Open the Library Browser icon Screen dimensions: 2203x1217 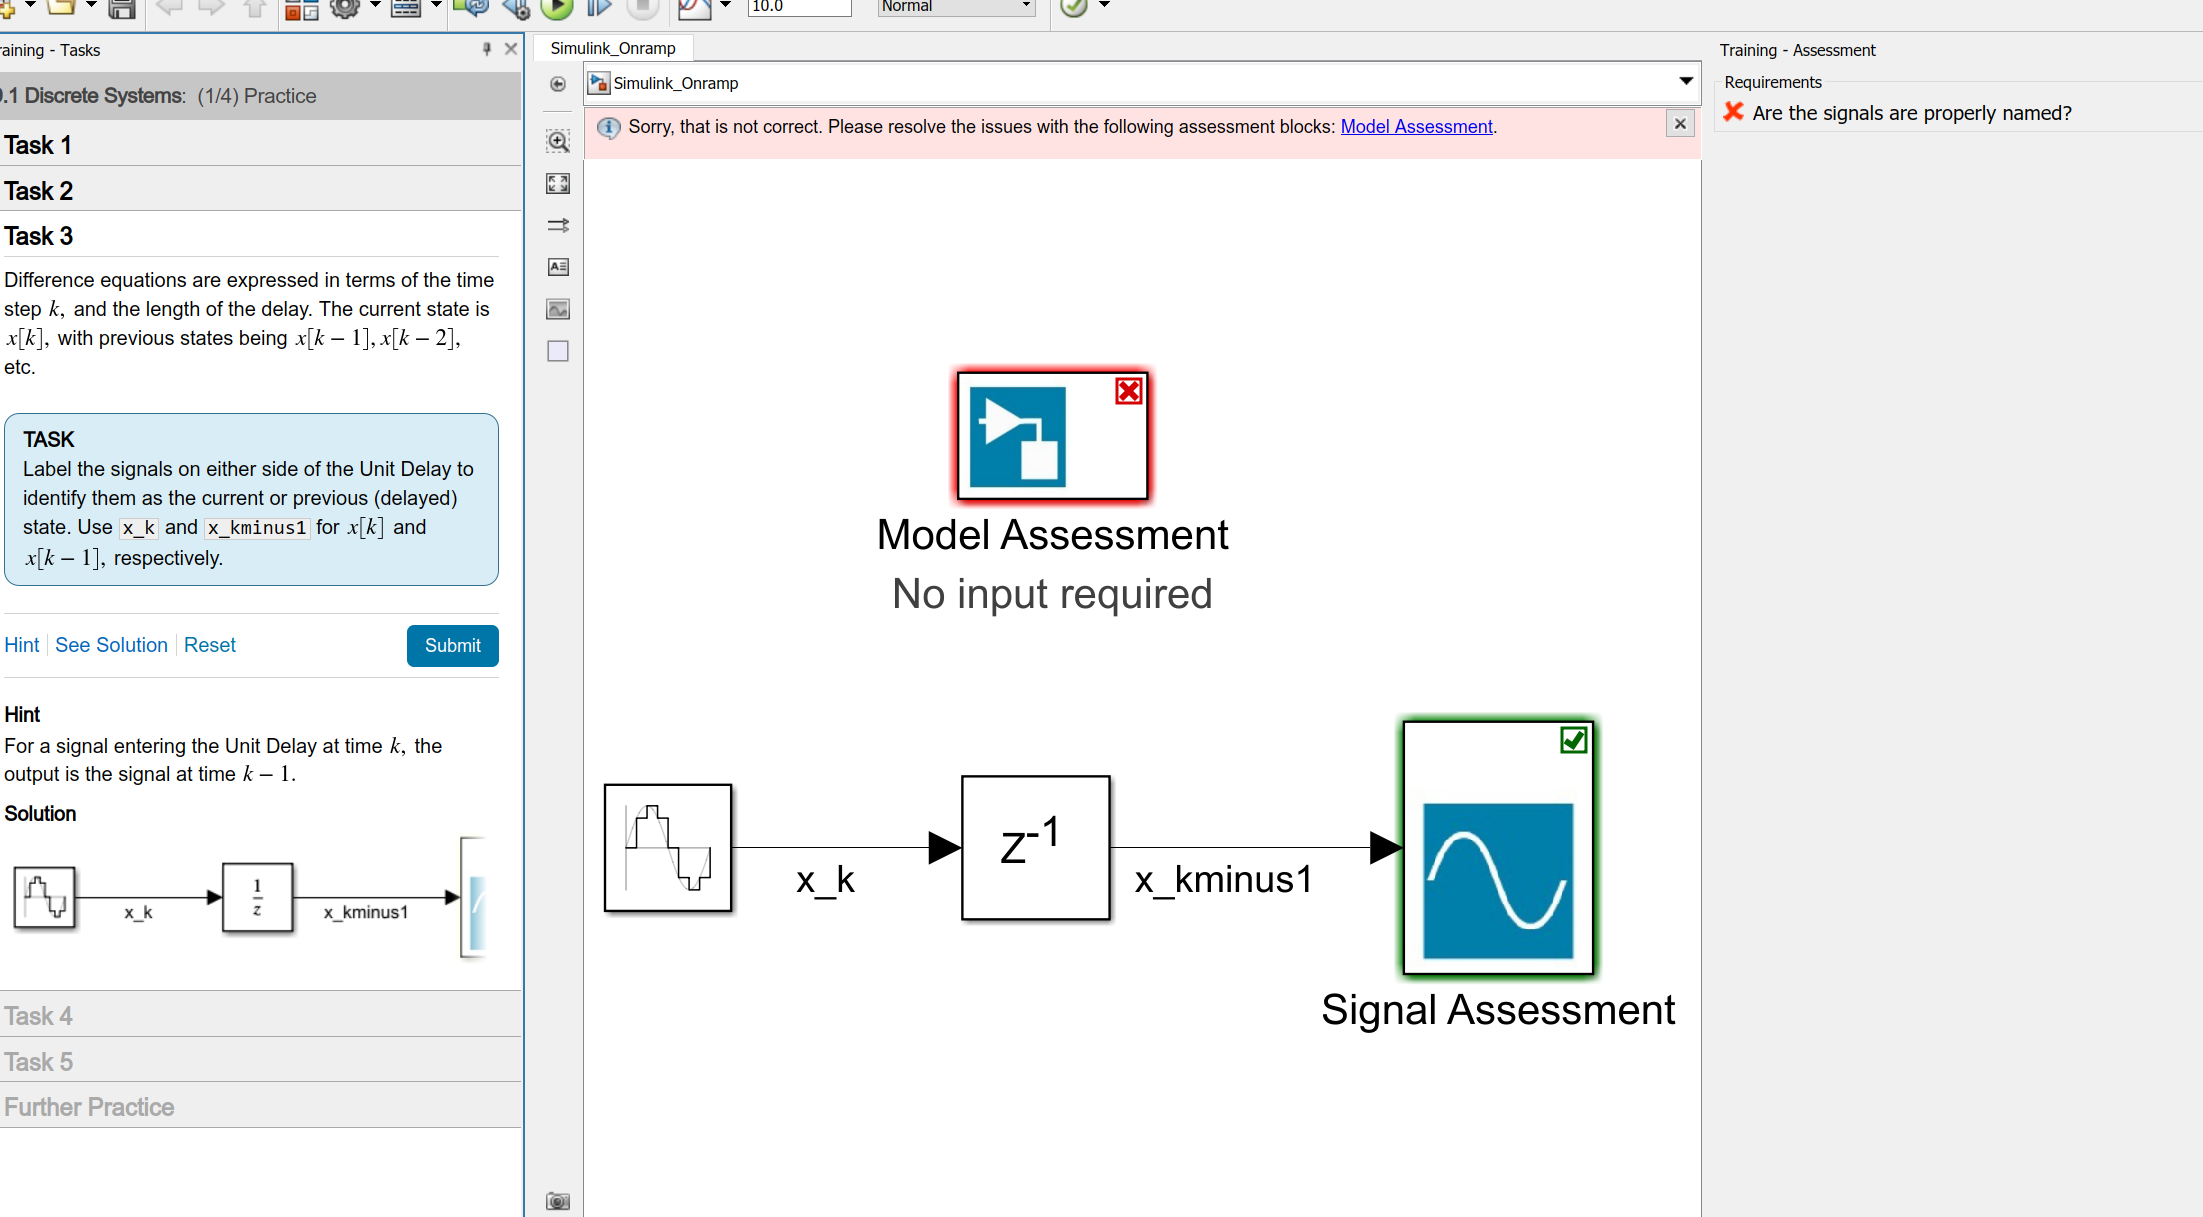tap(301, 9)
